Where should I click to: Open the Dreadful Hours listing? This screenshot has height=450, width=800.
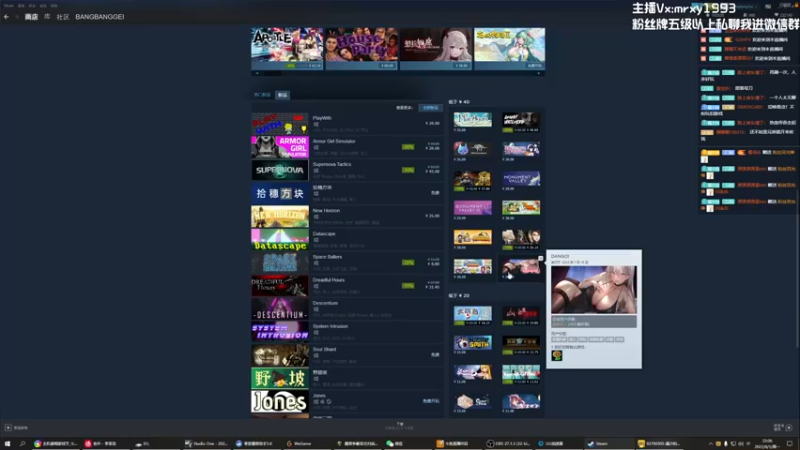click(x=346, y=286)
